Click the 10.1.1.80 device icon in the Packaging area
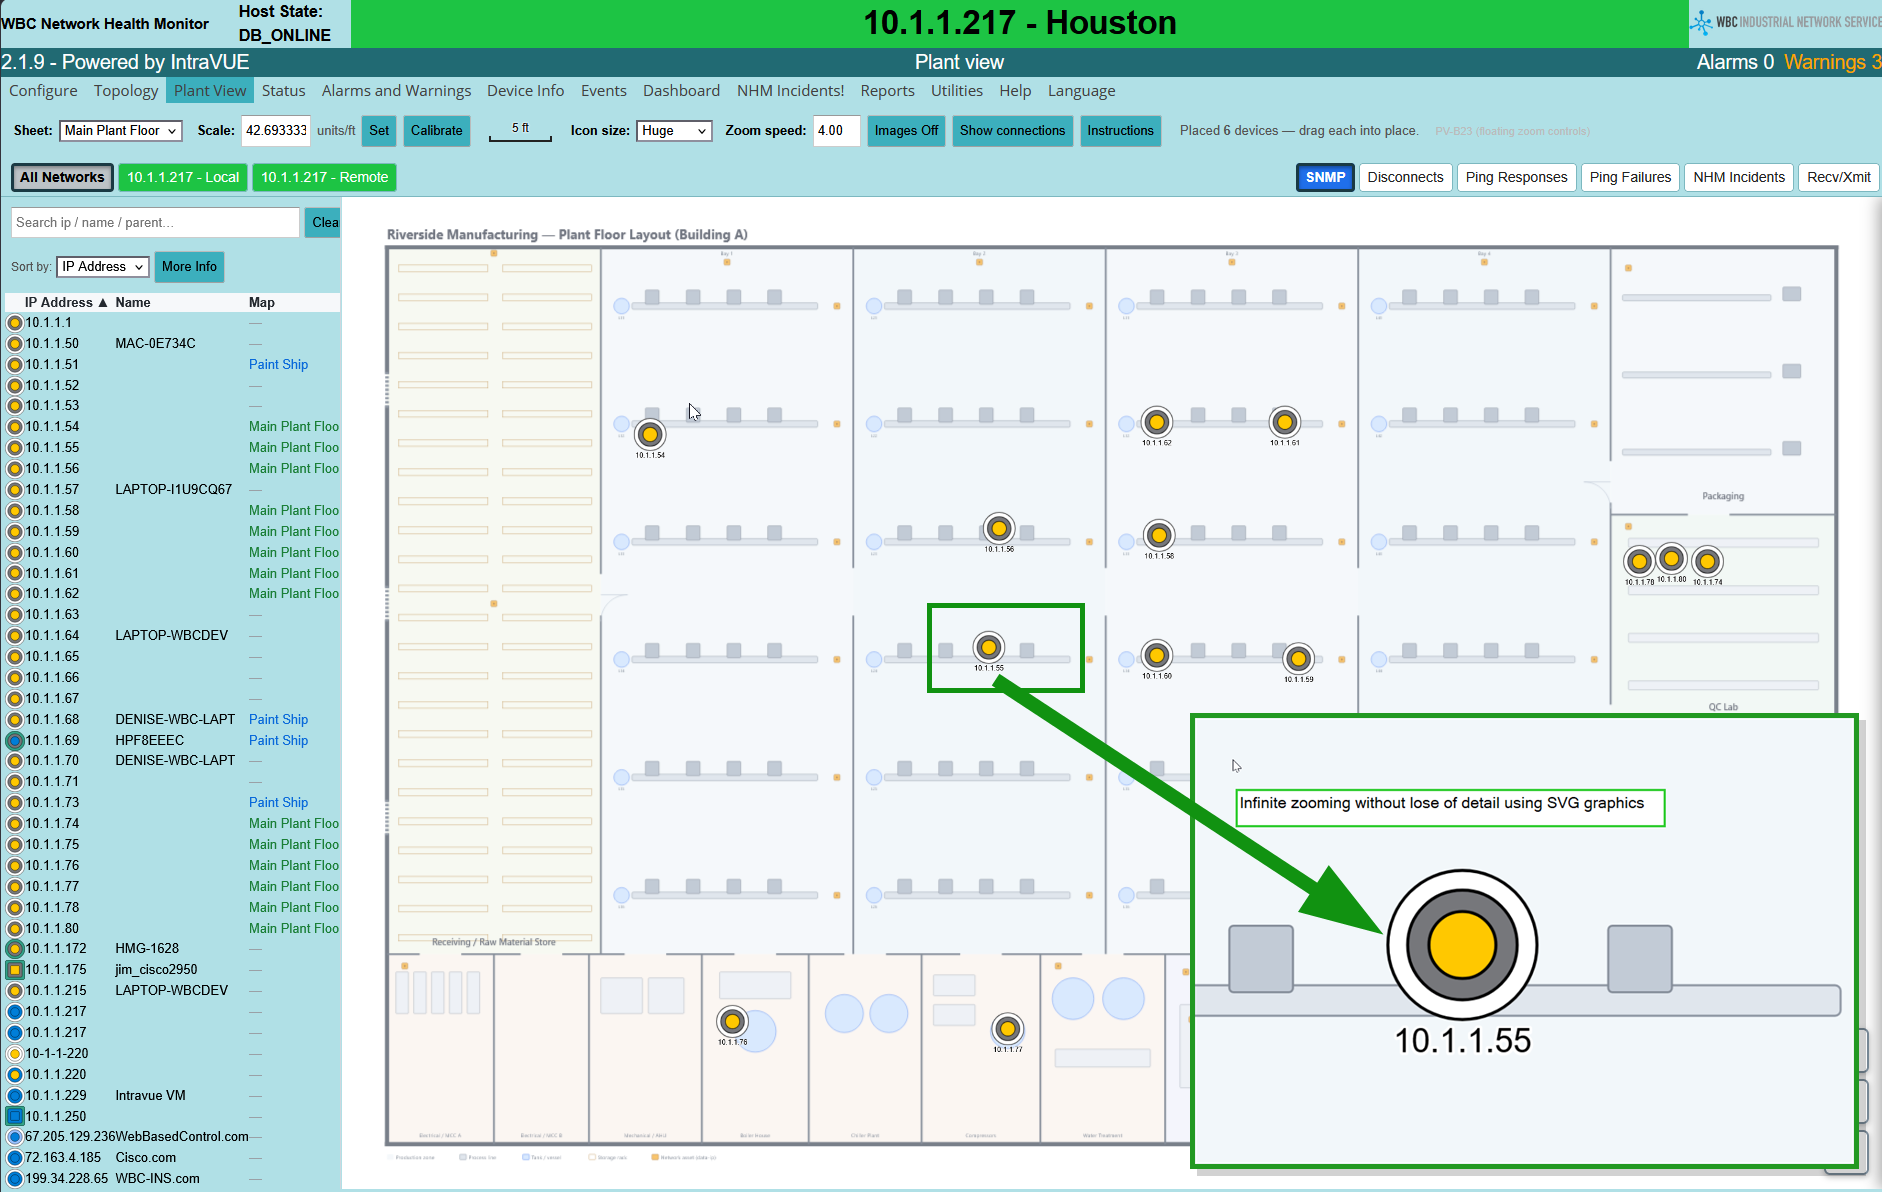The width and height of the screenshot is (1882, 1192). 1671,558
